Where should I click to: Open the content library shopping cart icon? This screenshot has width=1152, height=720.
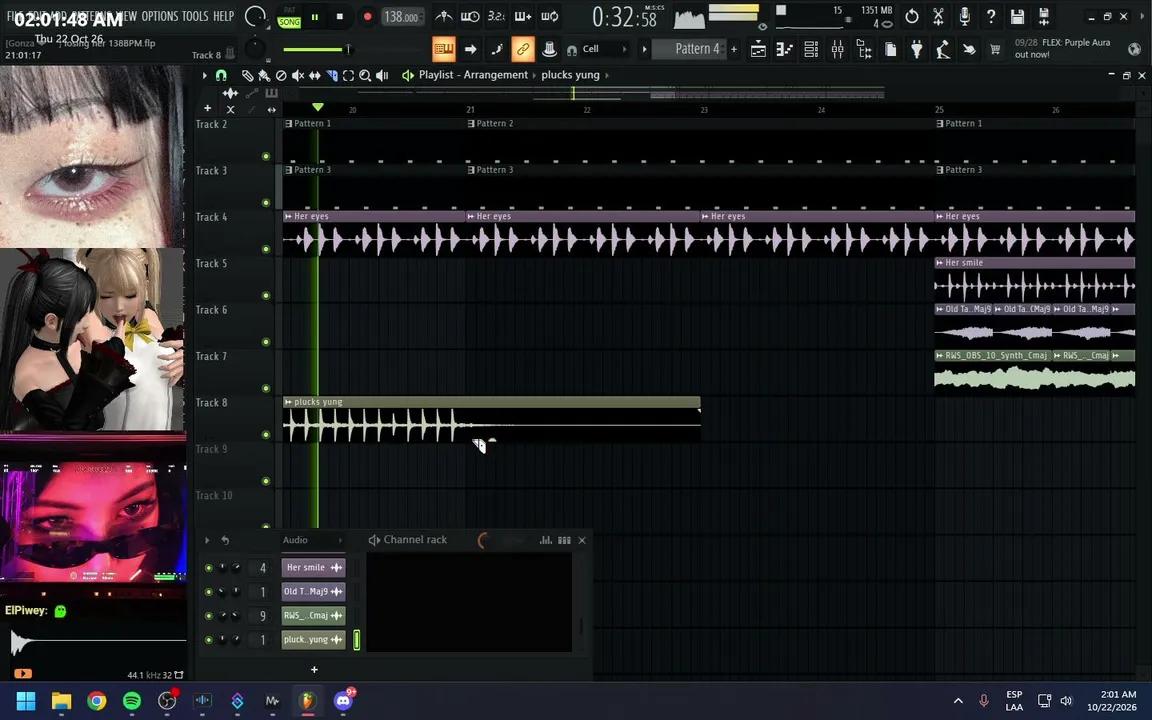pos(996,50)
